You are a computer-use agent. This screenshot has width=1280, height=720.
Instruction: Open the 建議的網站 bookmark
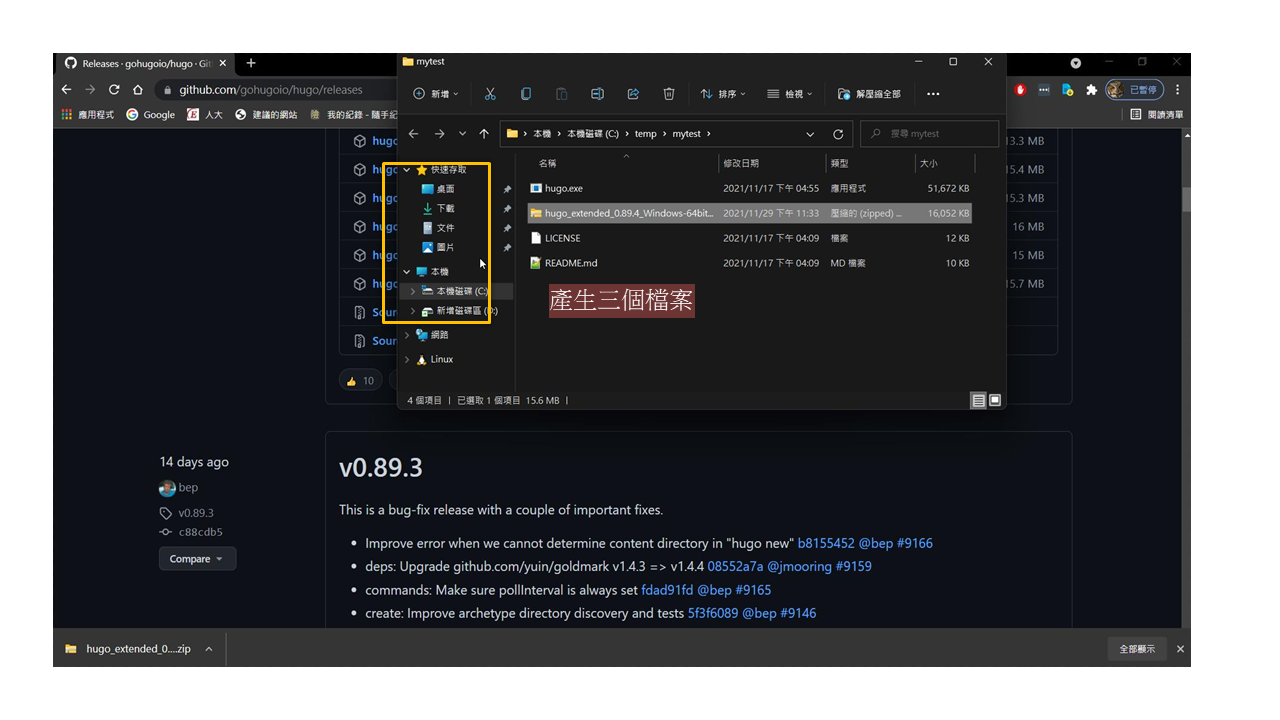pyautogui.click(x=265, y=115)
